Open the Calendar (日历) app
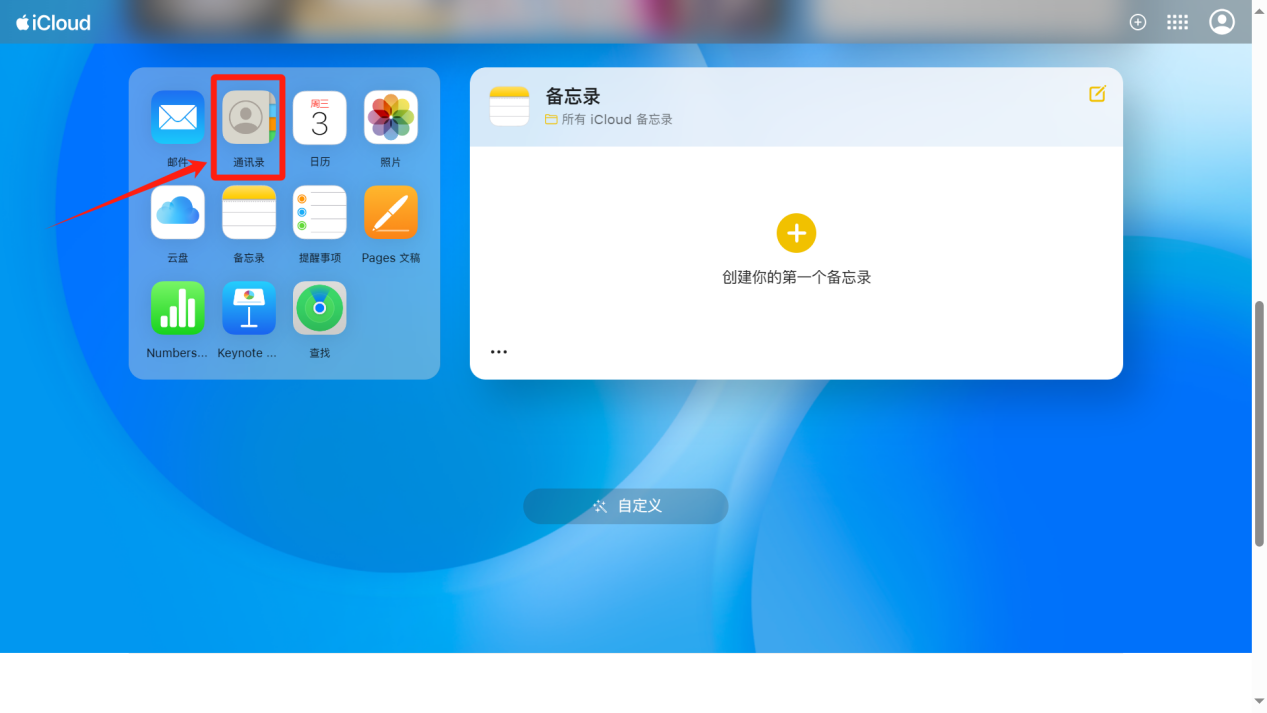Image resolution: width=1267 pixels, height=713 pixels. [320, 118]
